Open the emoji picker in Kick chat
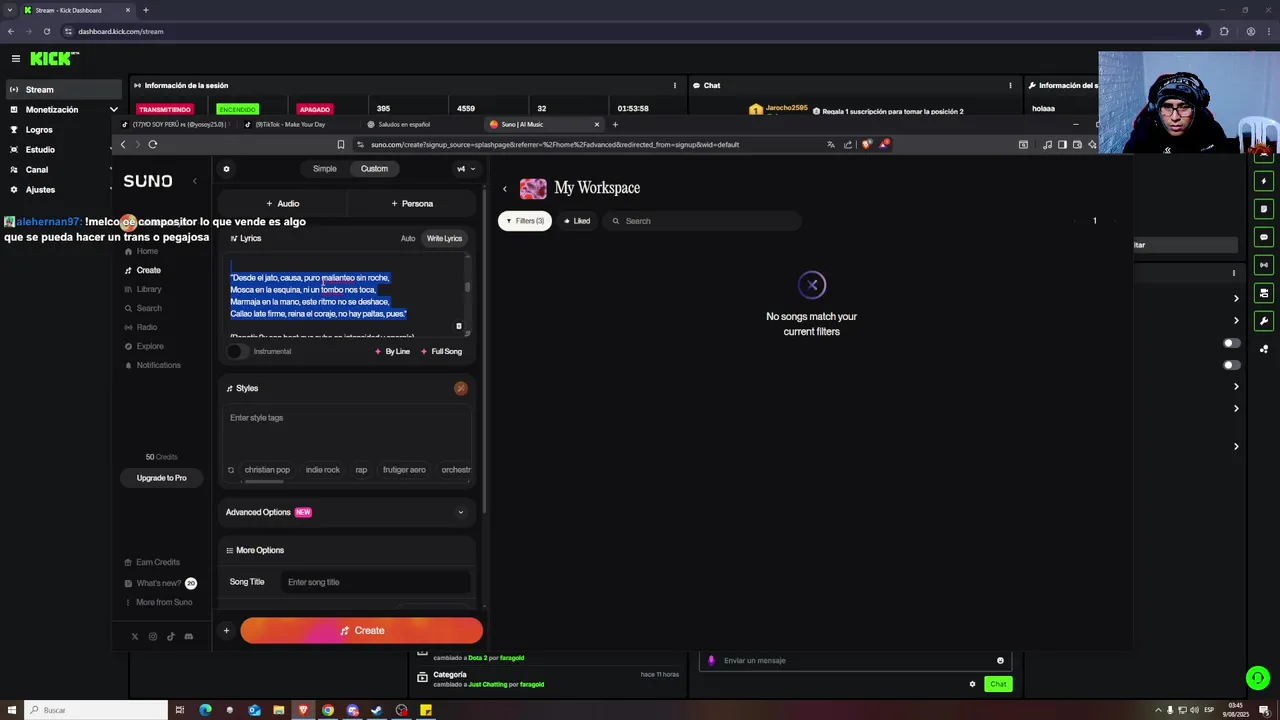Image resolution: width=1280 pixels, height=720 pixels. tap(1000, 660)
